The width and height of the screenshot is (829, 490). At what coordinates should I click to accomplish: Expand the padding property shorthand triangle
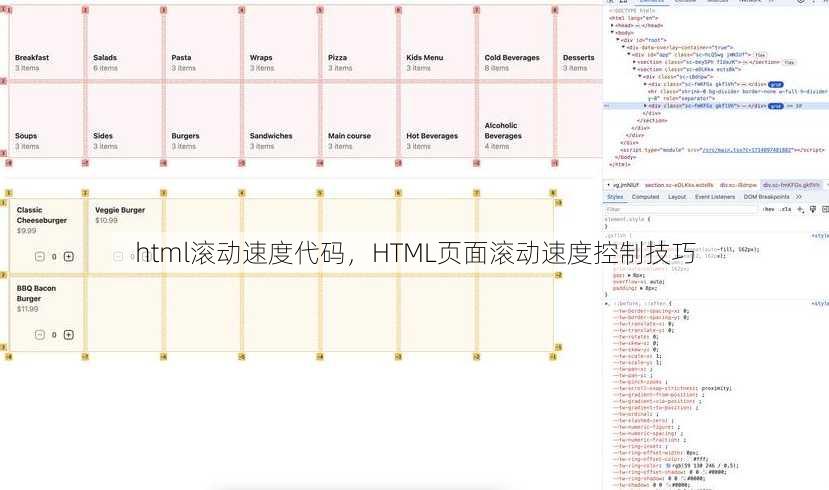640,289
